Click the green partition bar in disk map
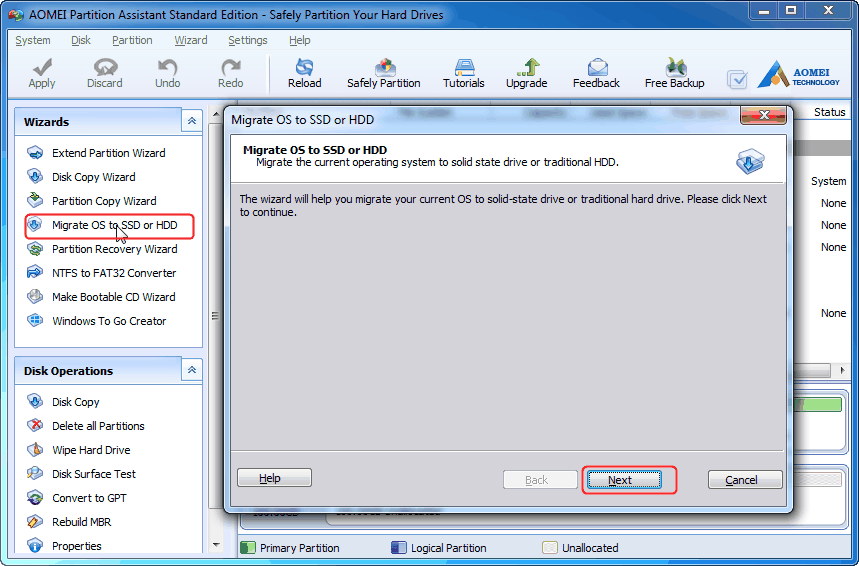This screenshot has height=566, width=859. pos(817,405)
